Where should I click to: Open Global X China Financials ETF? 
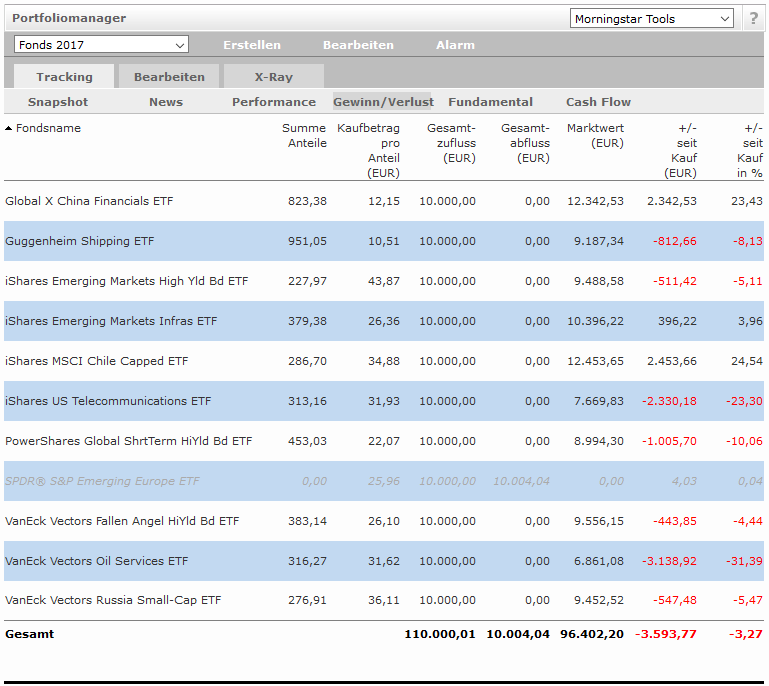point(89,201)
